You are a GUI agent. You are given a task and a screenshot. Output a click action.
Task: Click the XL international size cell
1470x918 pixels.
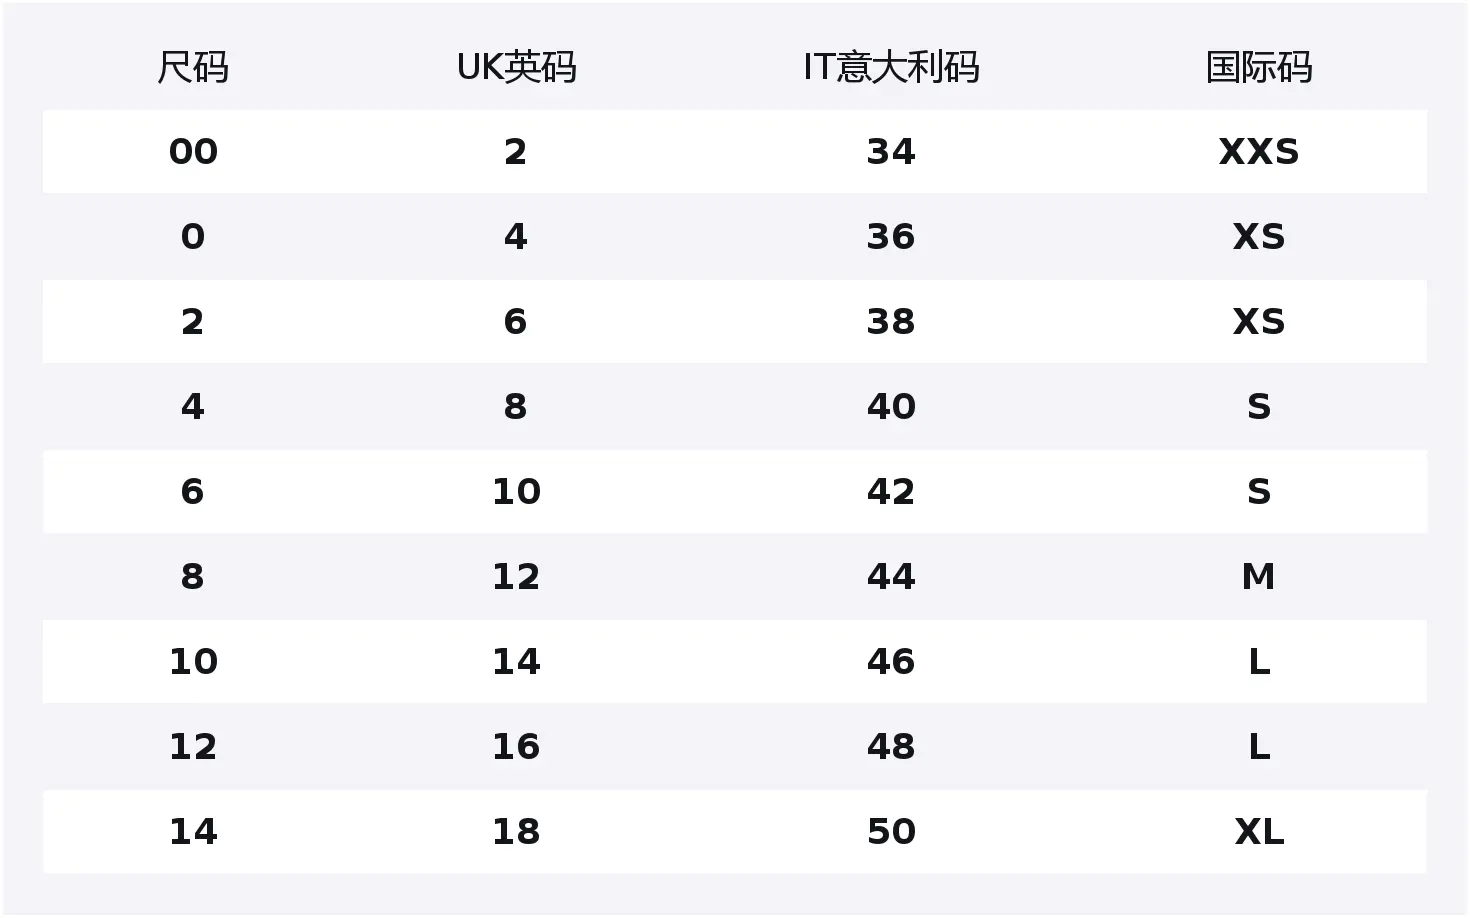click(x=1258, y=832)
